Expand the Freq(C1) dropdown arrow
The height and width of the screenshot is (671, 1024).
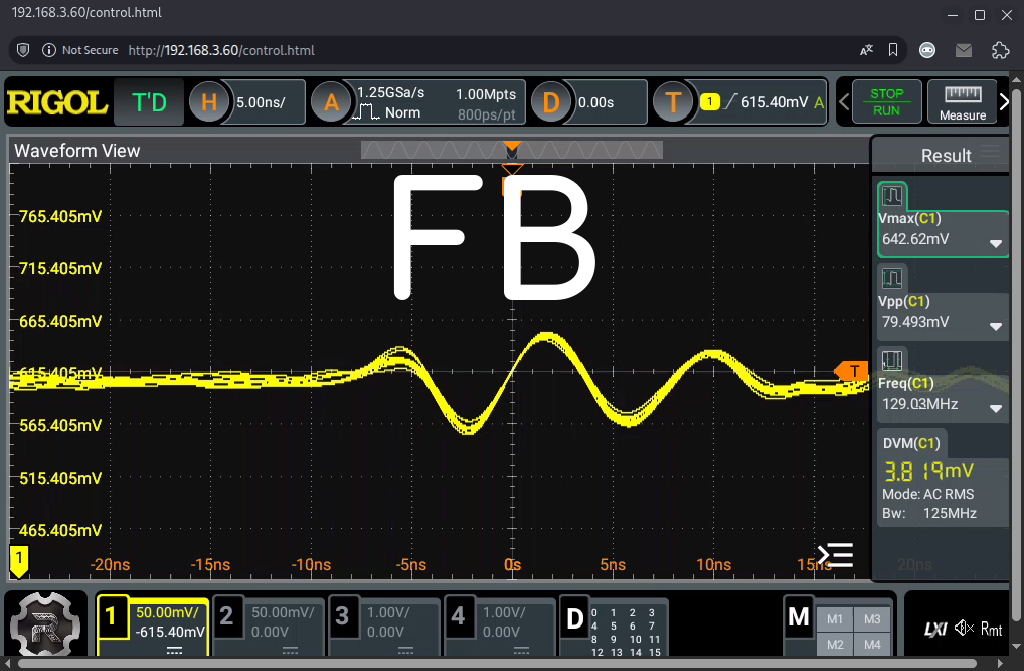(995, 409)
